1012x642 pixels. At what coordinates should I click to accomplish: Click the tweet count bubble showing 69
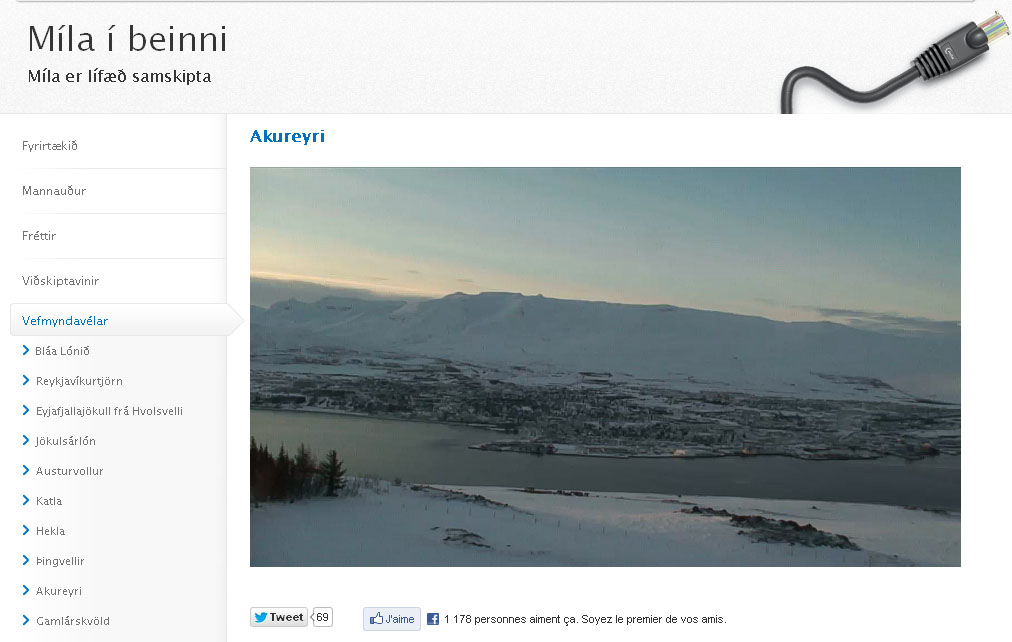tap(322, 617)
